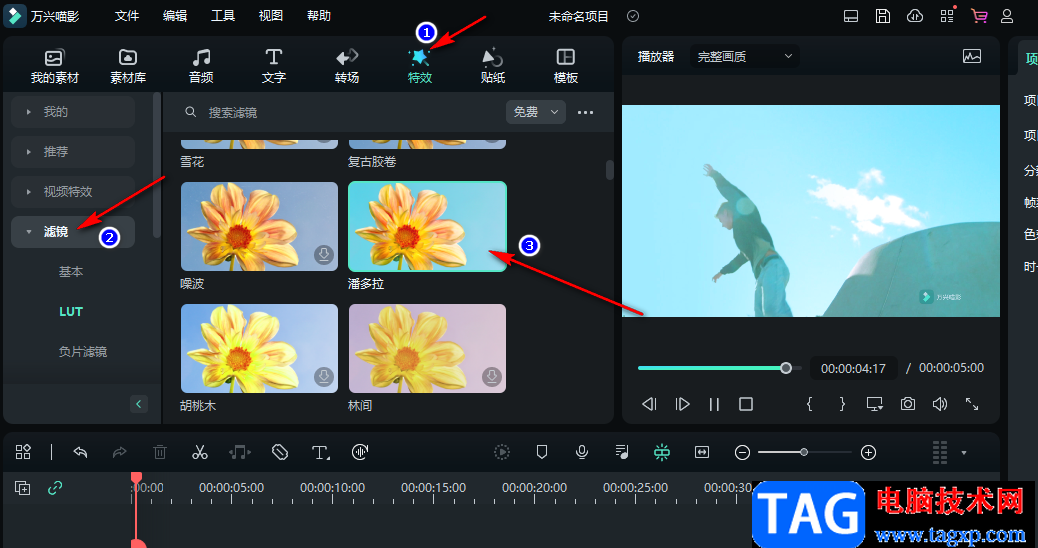Open the 文件 menu
The height and width of the screenshot is (548, 1038).
tap(126, 16)
